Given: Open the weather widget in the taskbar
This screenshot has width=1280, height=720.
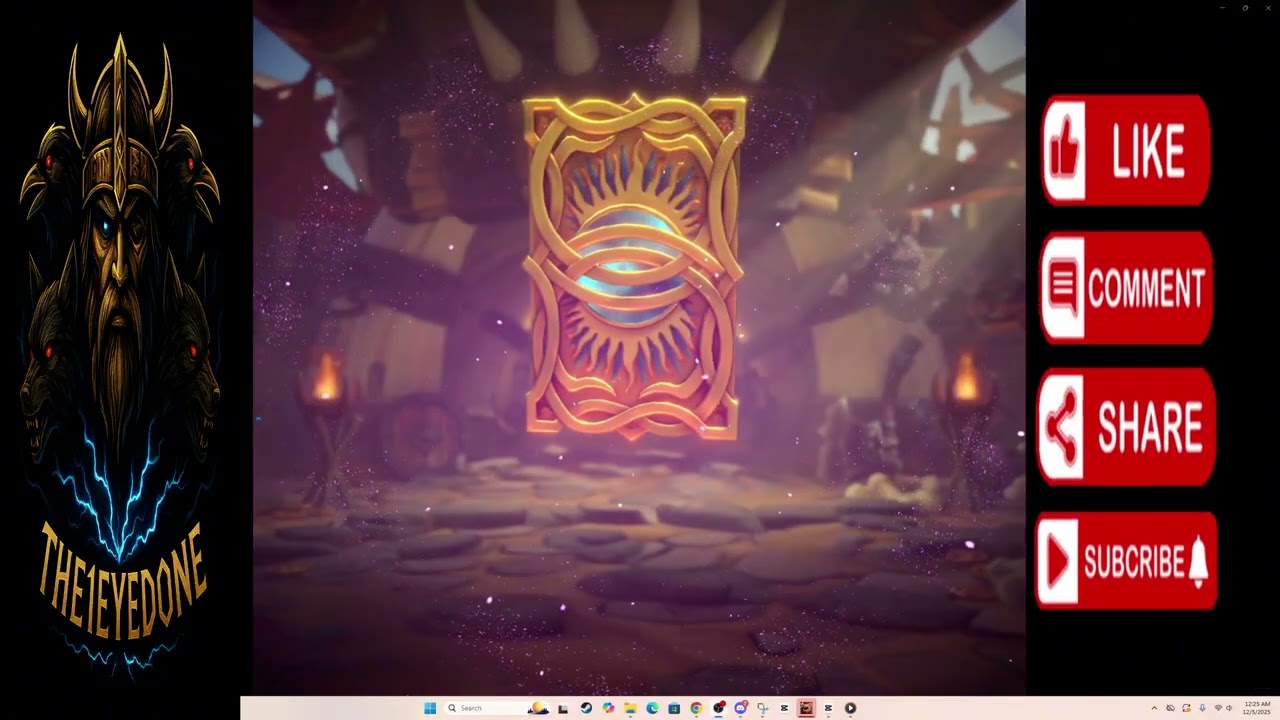Looking at the screenshot, I should [538, 708].
